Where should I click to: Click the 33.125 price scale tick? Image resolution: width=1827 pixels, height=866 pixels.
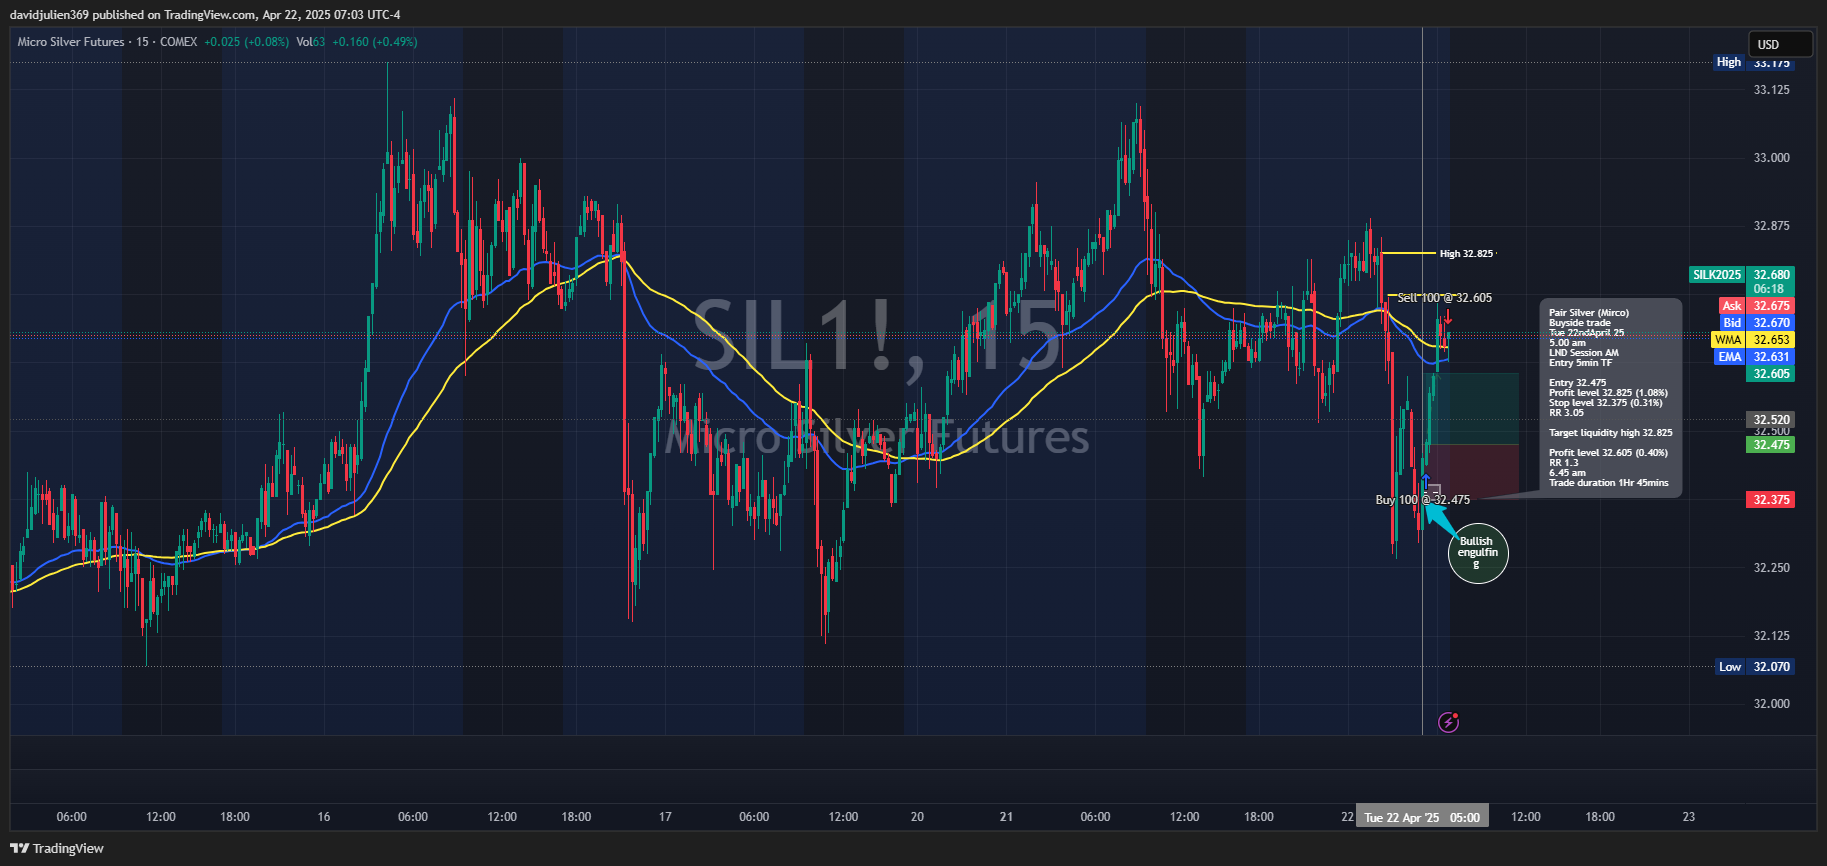point(1771,90)
